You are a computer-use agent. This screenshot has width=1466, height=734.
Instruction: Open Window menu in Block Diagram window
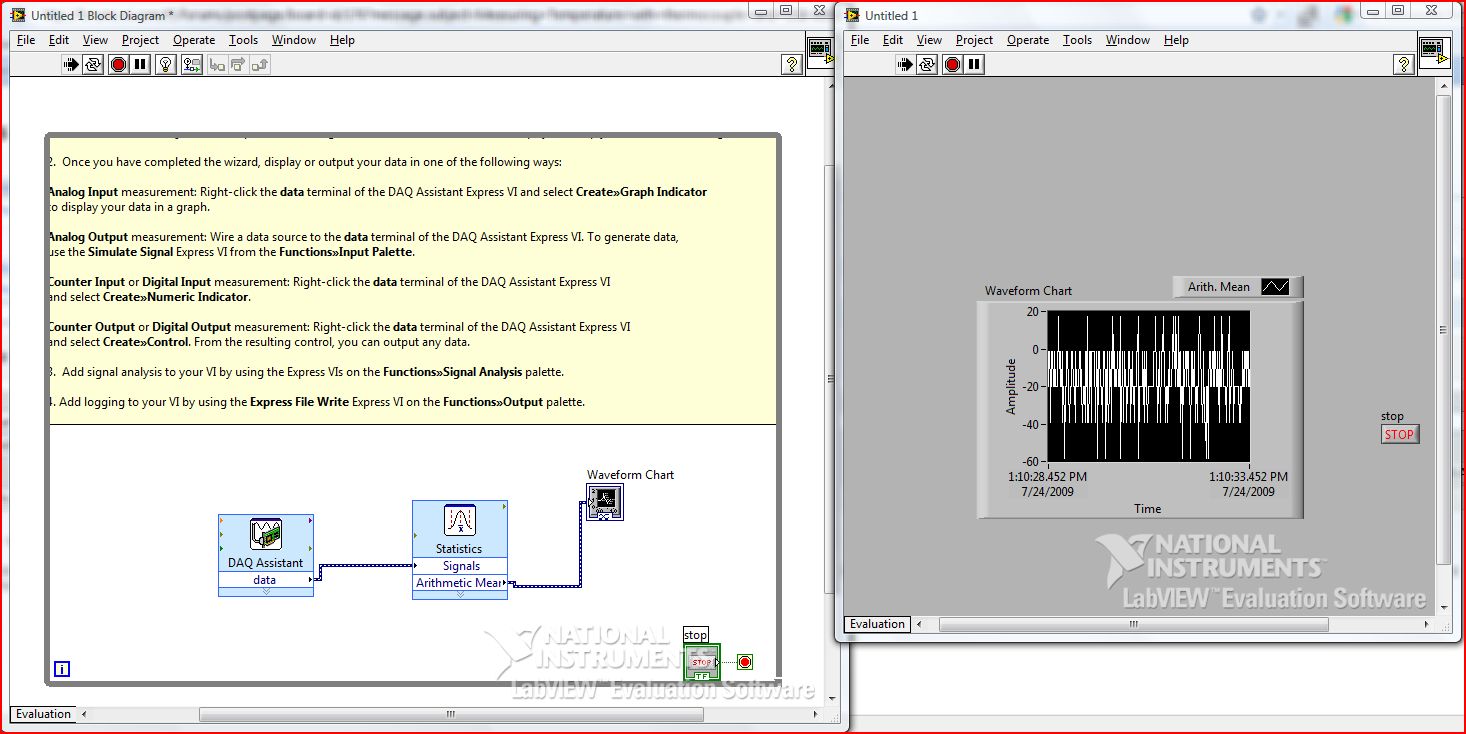coord(294,40)
